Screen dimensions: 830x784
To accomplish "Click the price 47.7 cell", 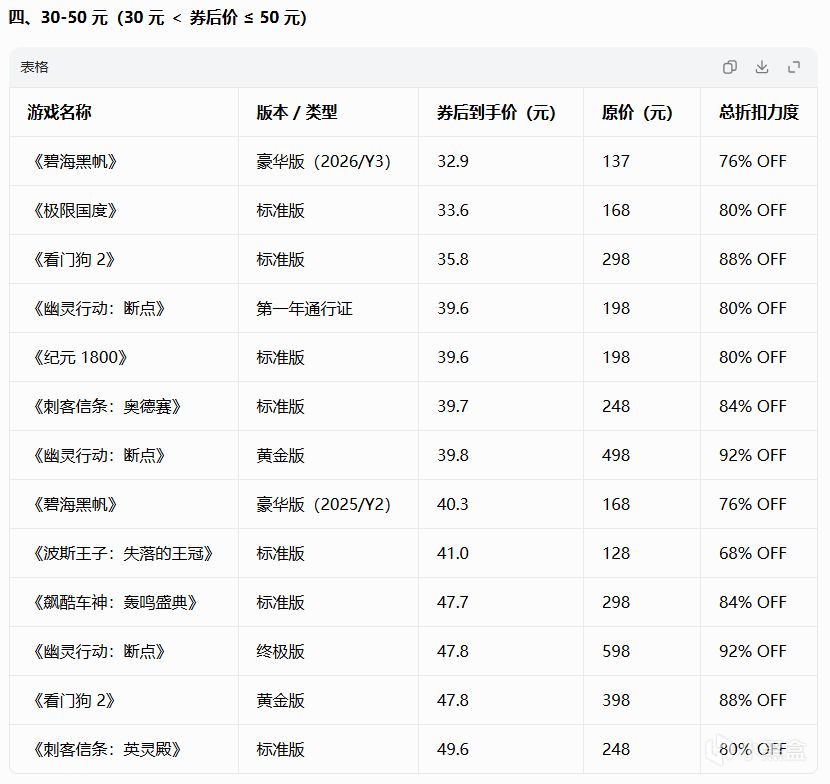I will (x=453, y=602).
